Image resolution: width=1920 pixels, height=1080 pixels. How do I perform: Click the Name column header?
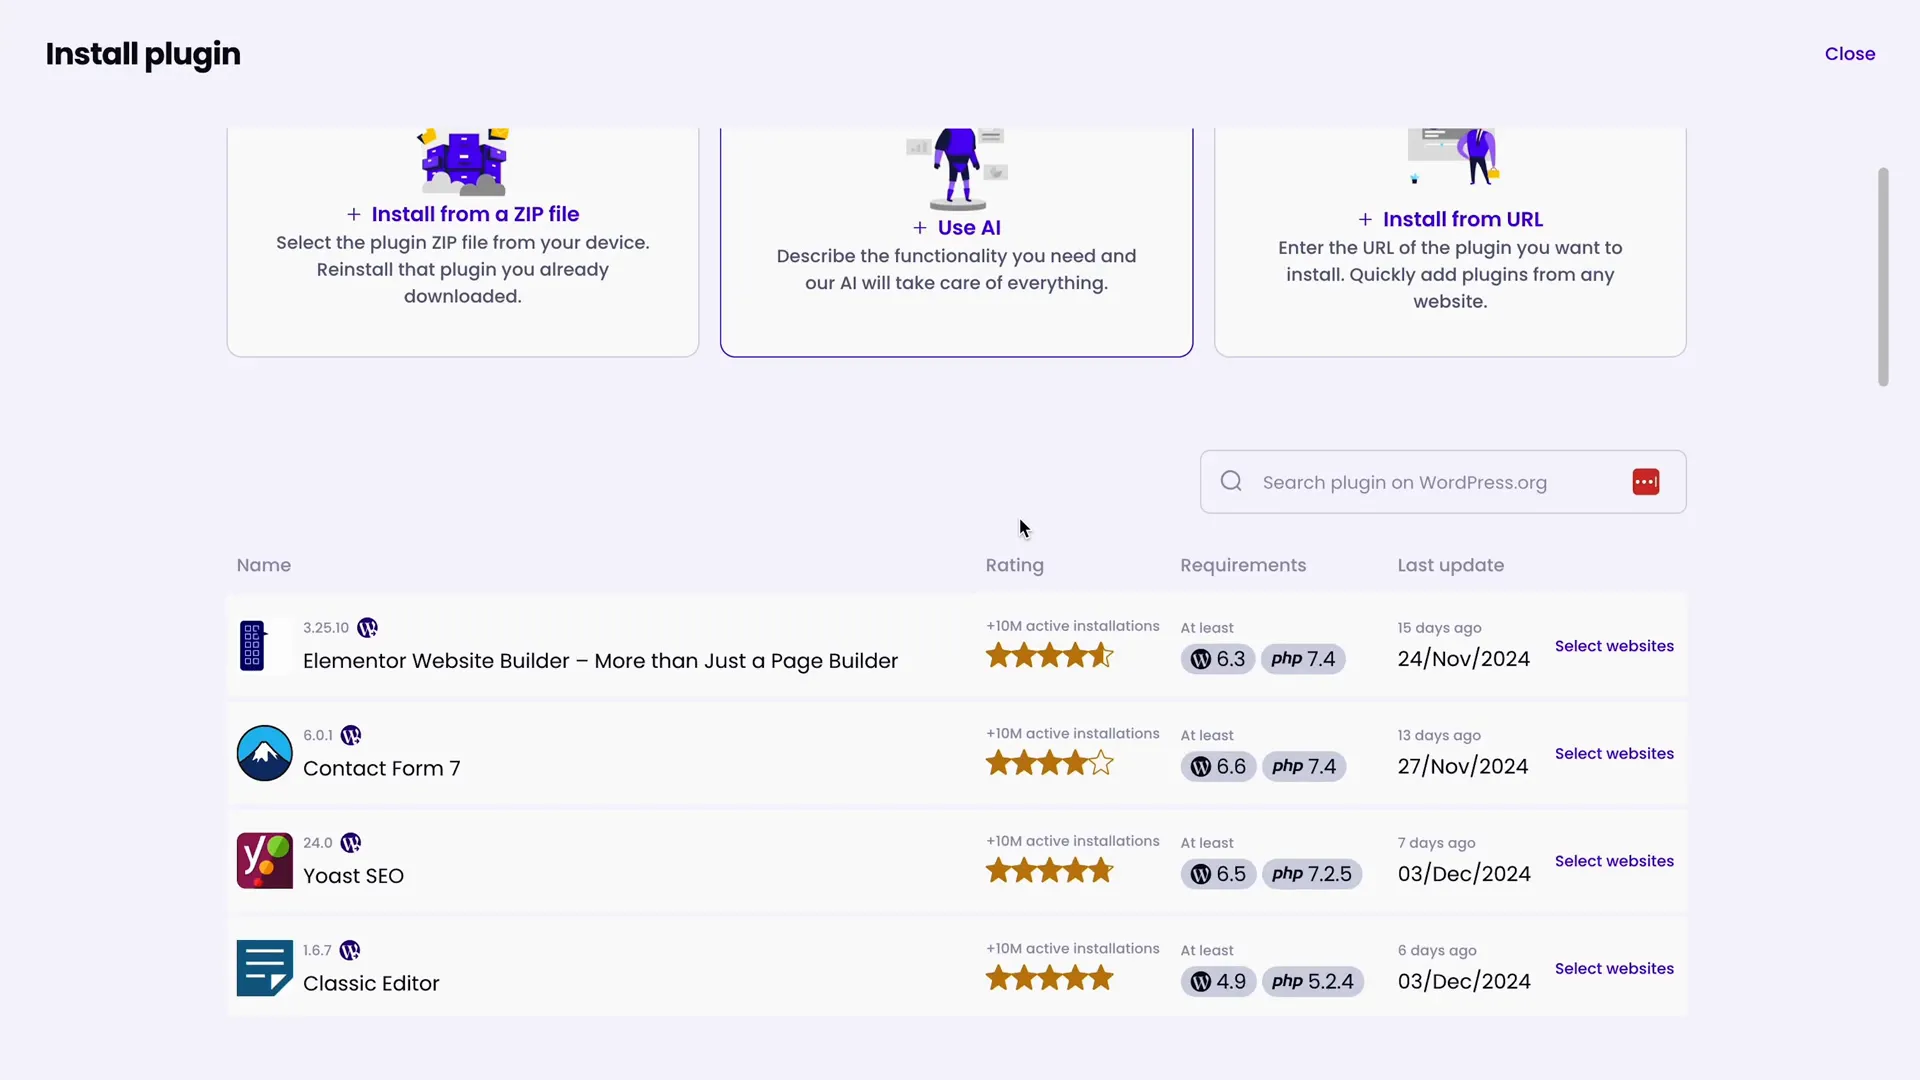pyautogui.click(x=264, y=565)
